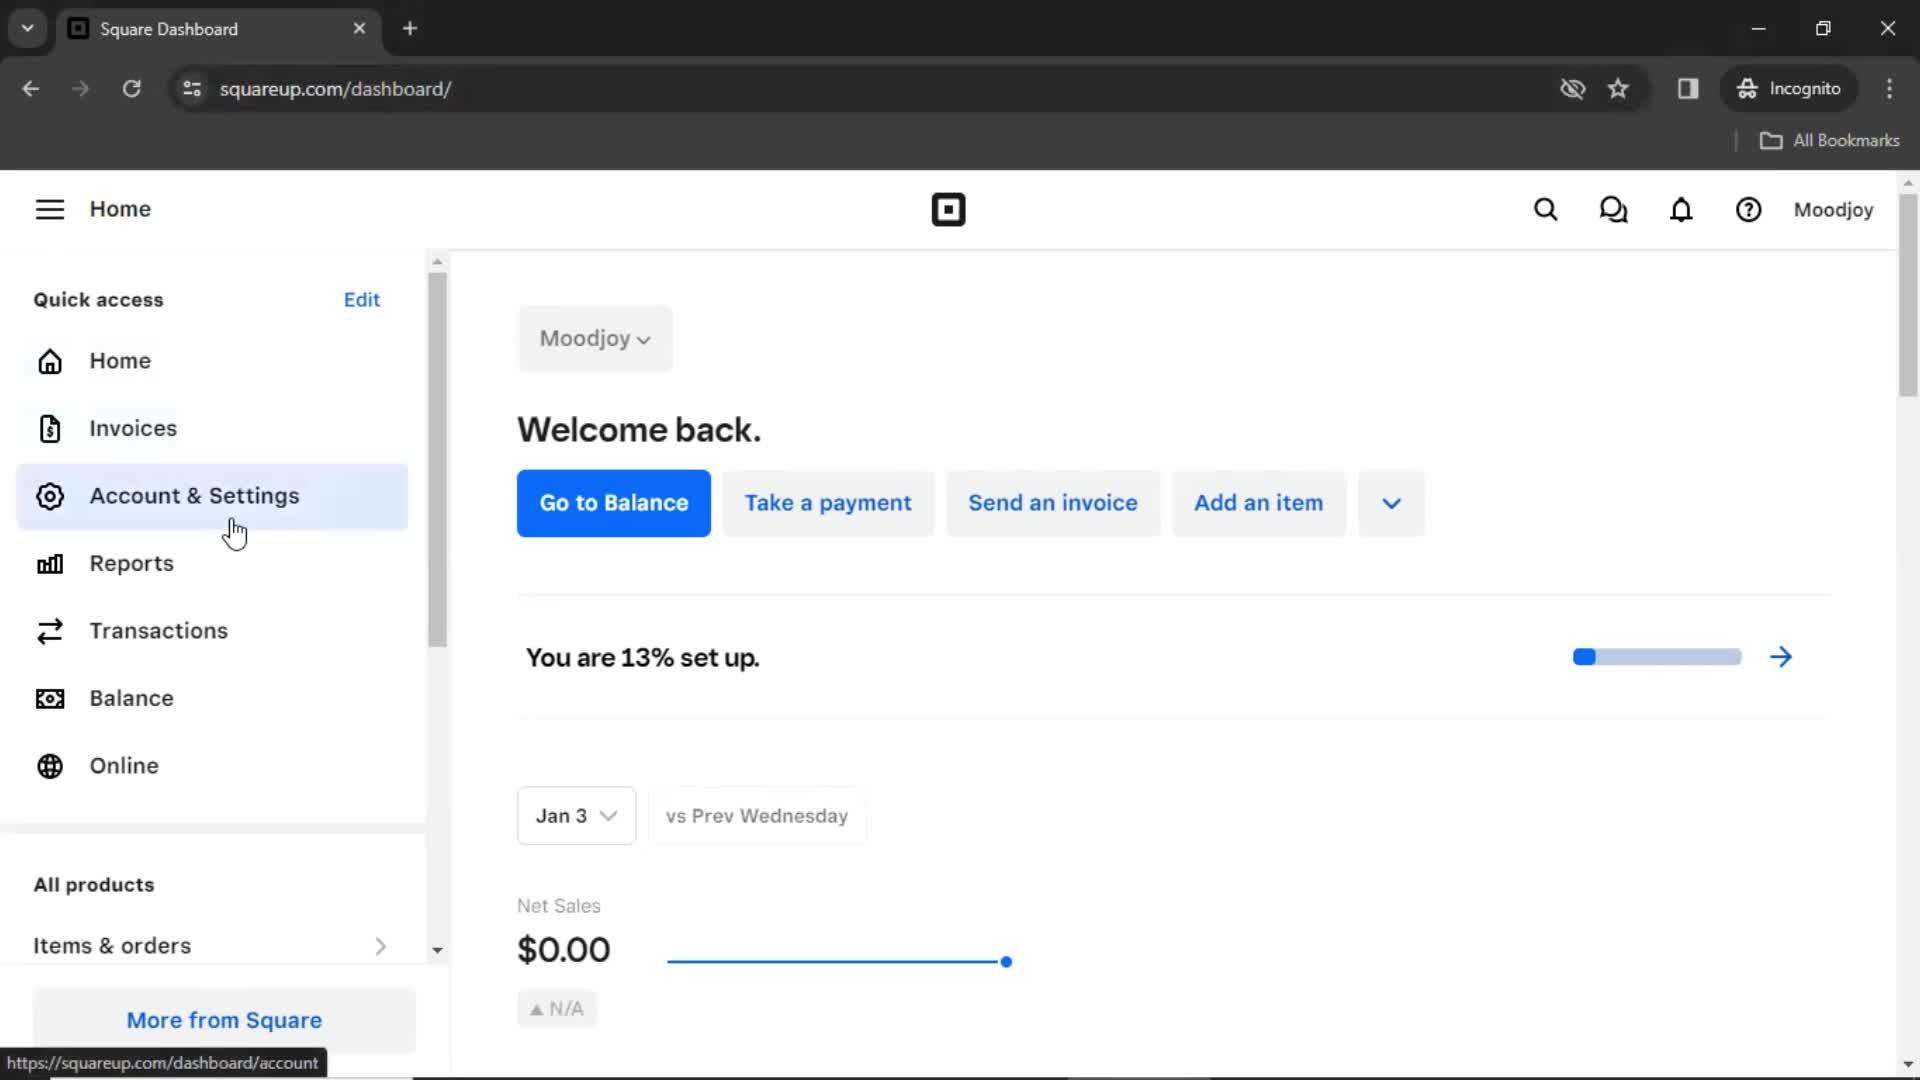Screen dimensions: 1920x1080
Task: Click the setup progress arrow indicator
Action: [x=1783, y=657]
